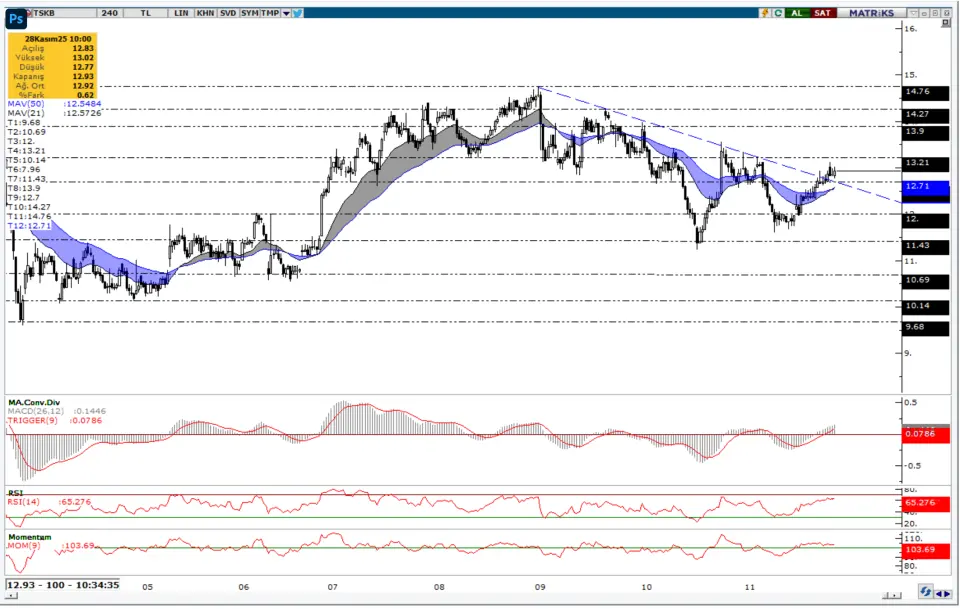Expand the dropdown arrow after TMP

point(286,13)
